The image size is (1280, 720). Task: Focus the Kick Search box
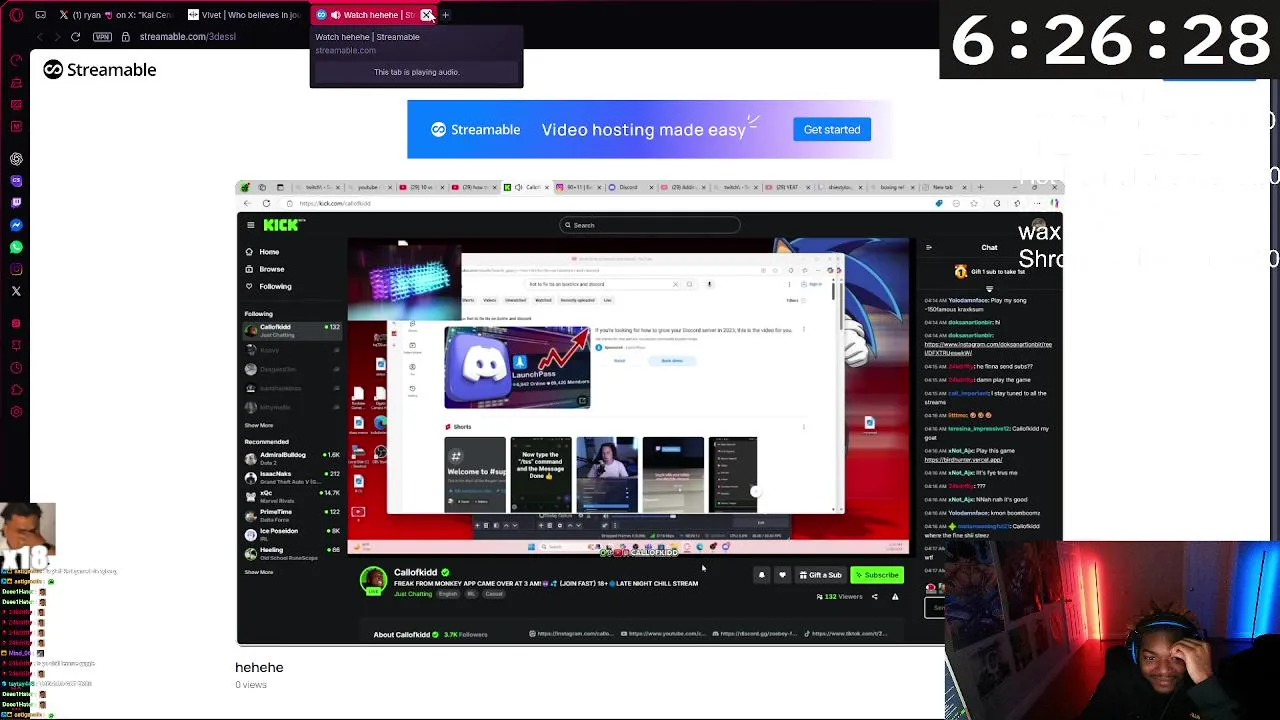[x=650, y=225]
